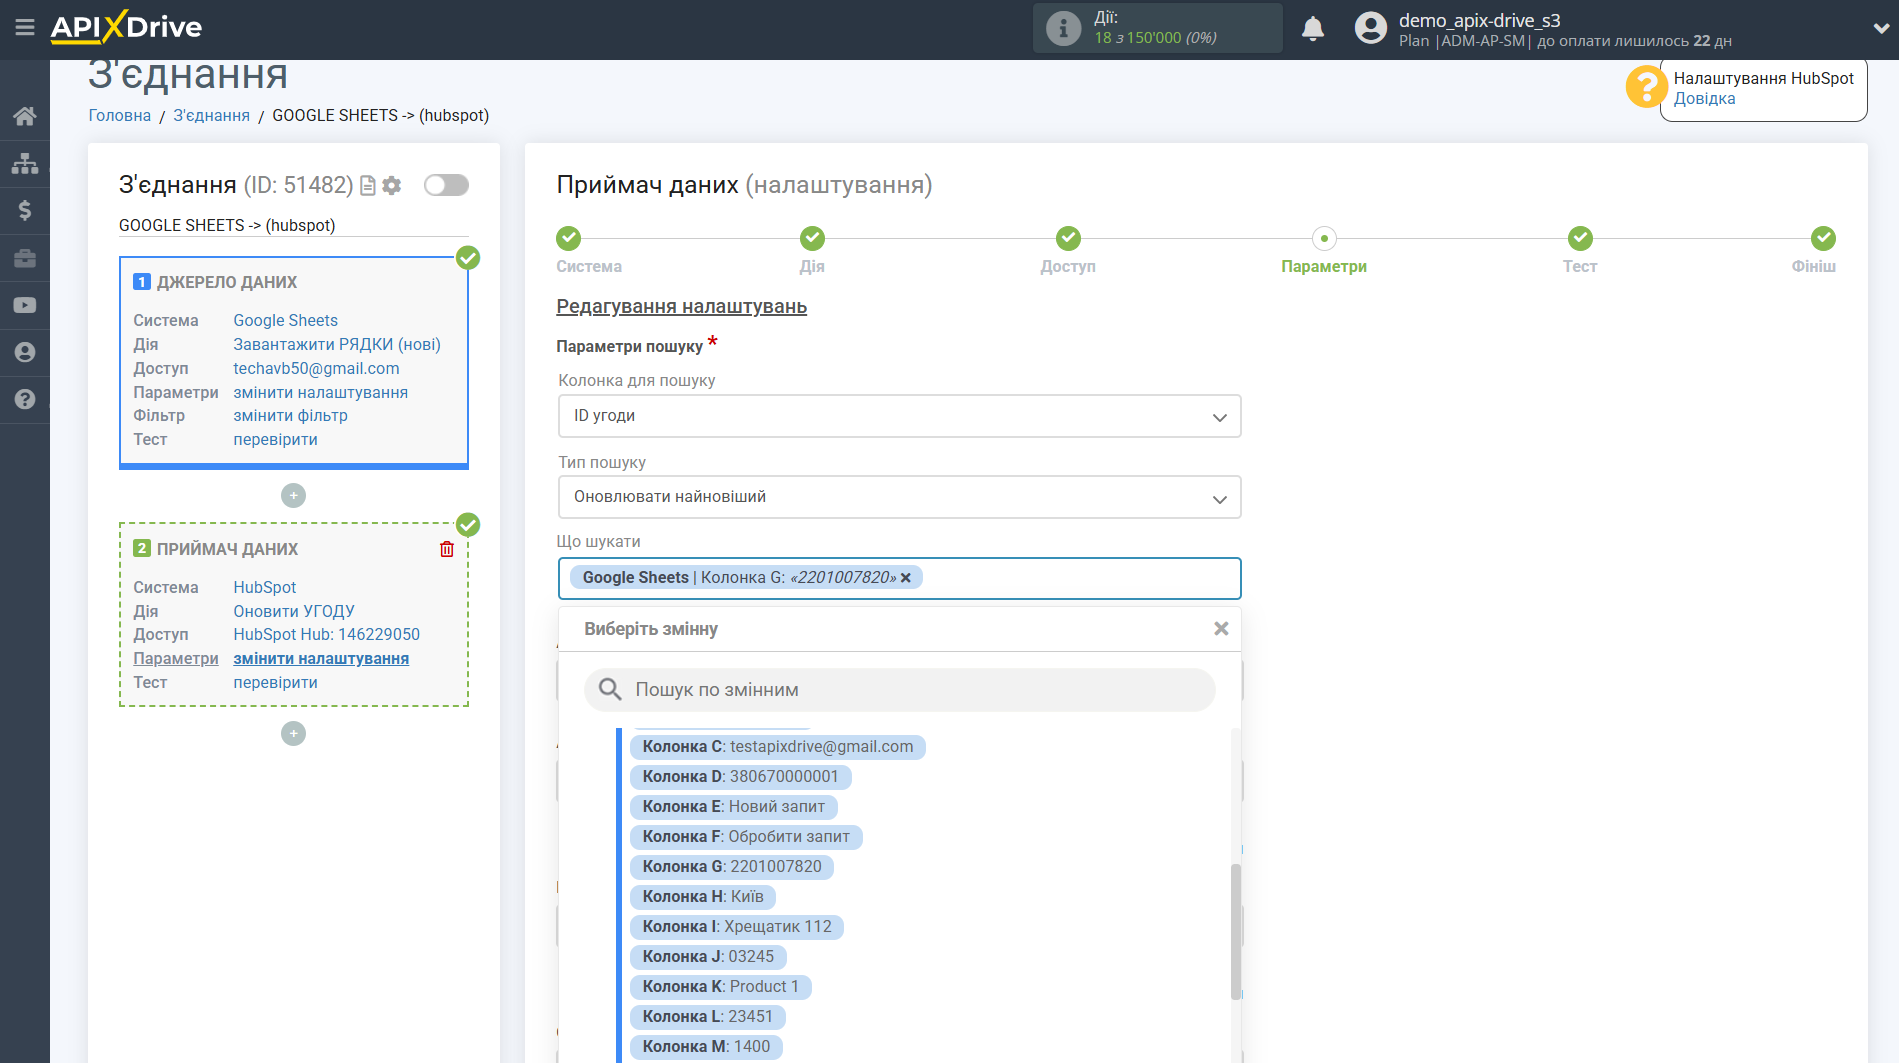Select variable Колонка J: 03245

(708, 957)
